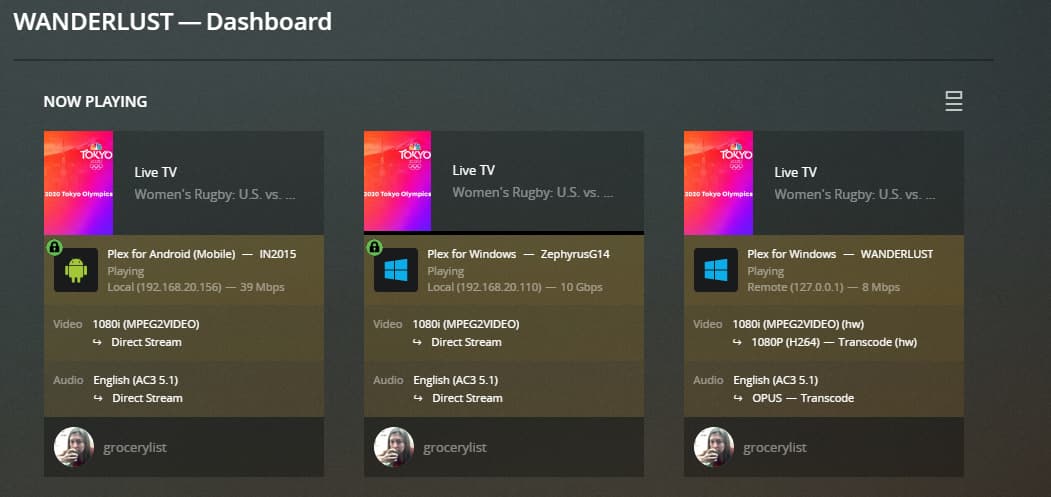Open the Tokyo Olympics poster on the WANDERLUST card
This screenshot has height=497, width=1051.
click(719, 182)
